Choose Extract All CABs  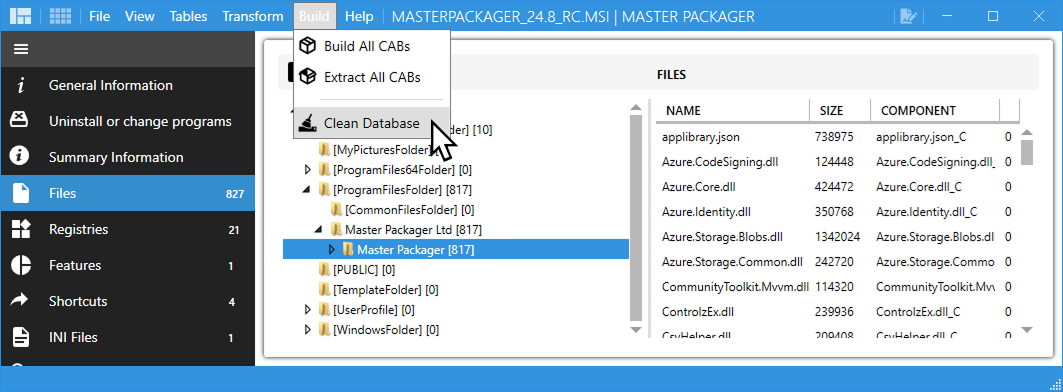pyautogui.click(x=372, y=77)
